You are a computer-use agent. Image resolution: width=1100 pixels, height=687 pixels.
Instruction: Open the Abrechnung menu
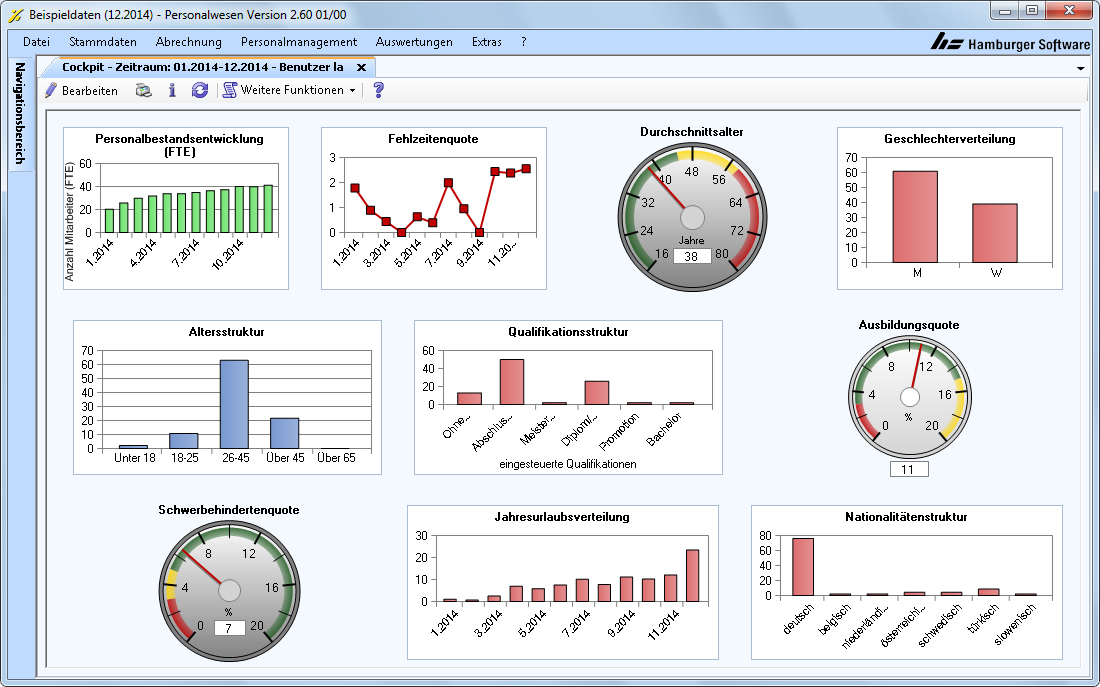coord(189,42)
